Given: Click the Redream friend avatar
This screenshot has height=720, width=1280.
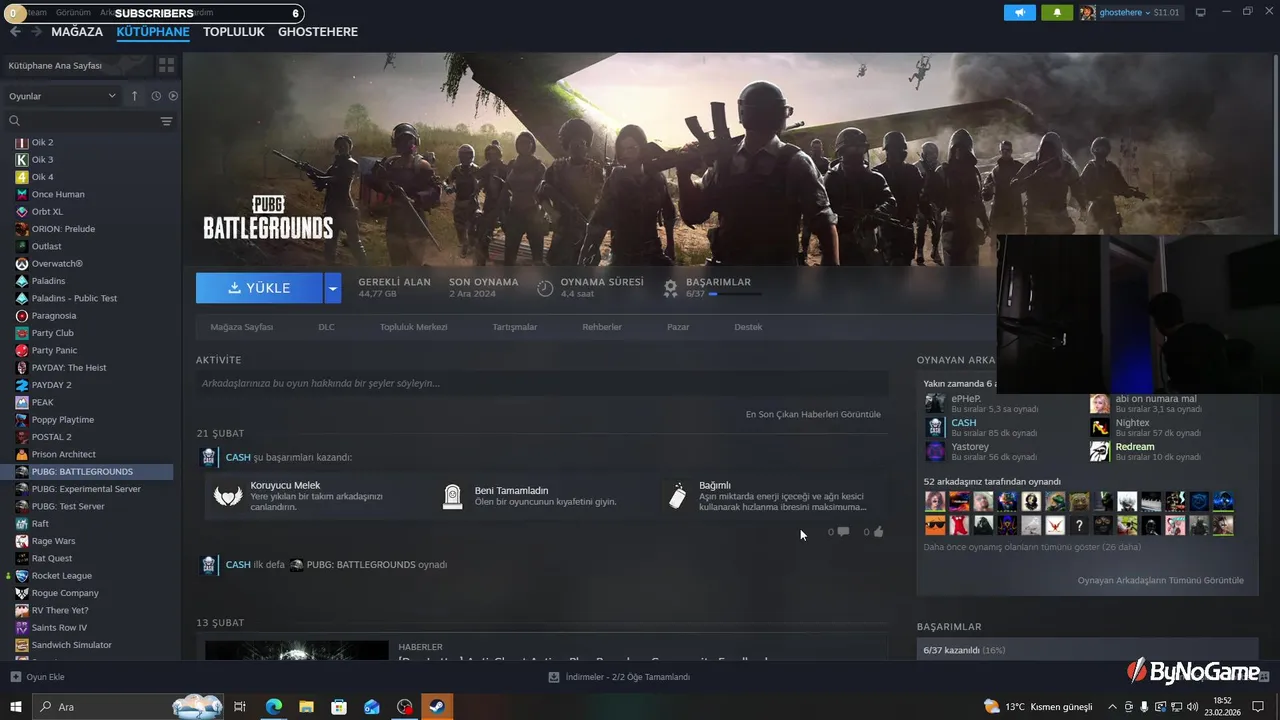Looking at the screenshot, I should 1099,452.
